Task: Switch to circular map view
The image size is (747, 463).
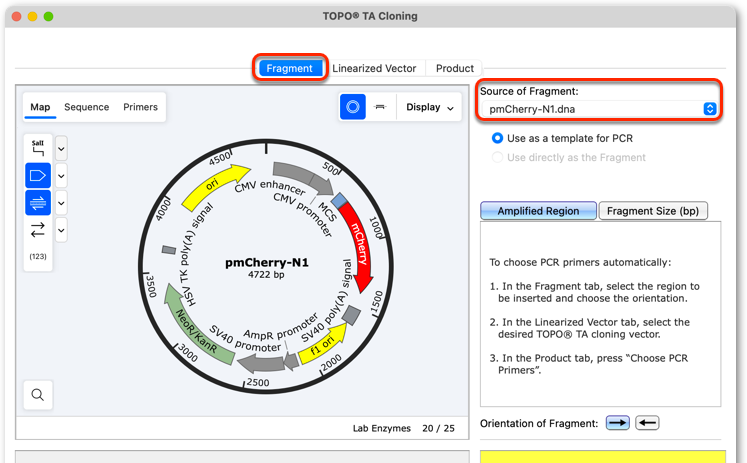Action: pyautogui.click(x=353, y=107)
